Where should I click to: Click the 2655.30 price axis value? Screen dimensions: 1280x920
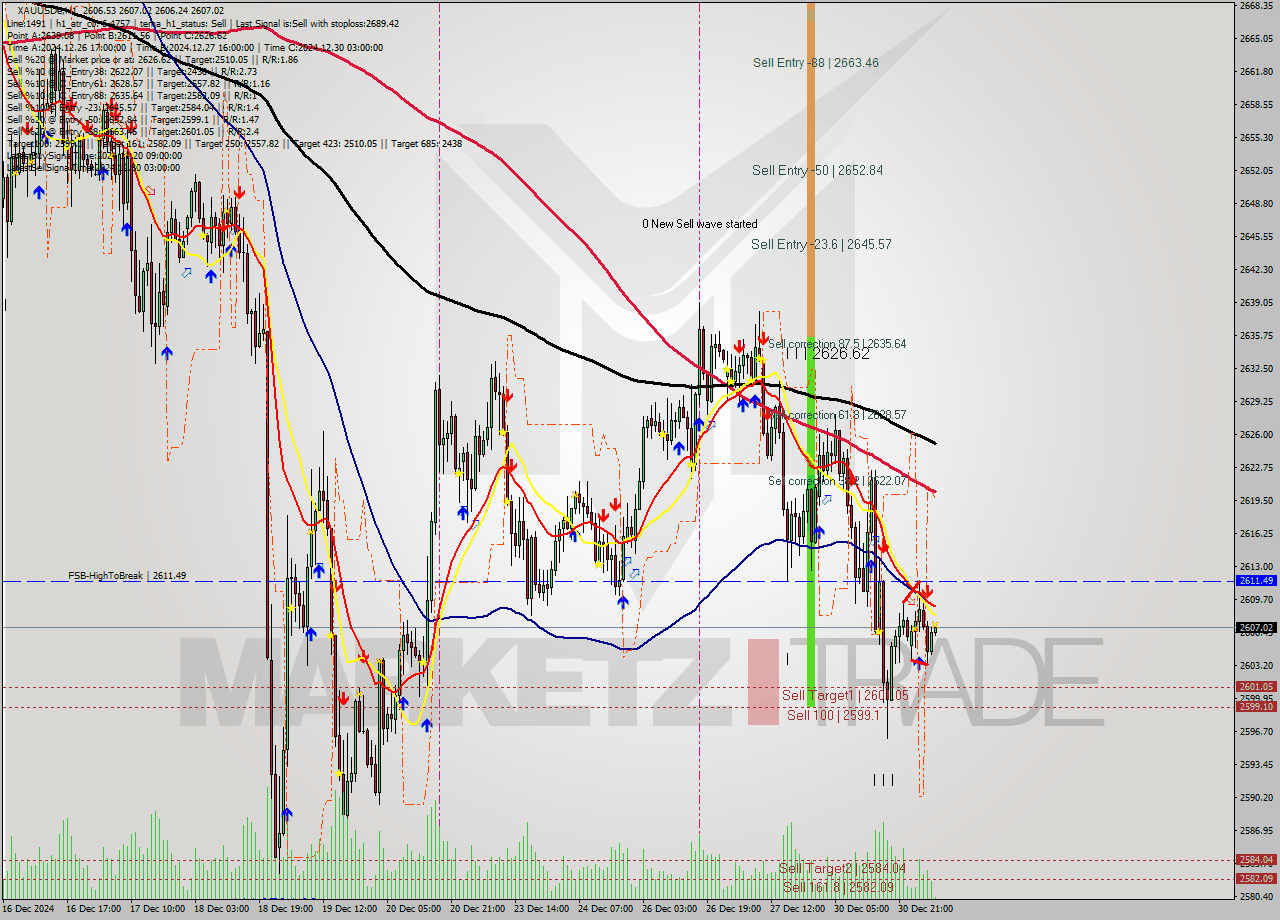point(1255,137)
